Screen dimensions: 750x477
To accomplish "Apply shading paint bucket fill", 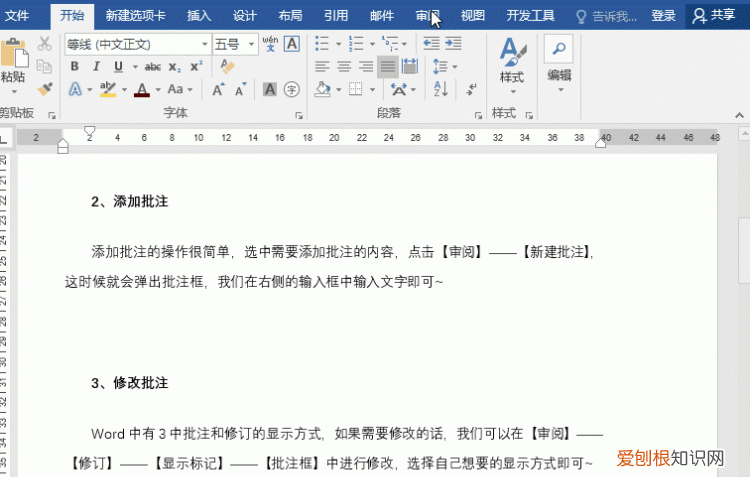I will (323, 89).
